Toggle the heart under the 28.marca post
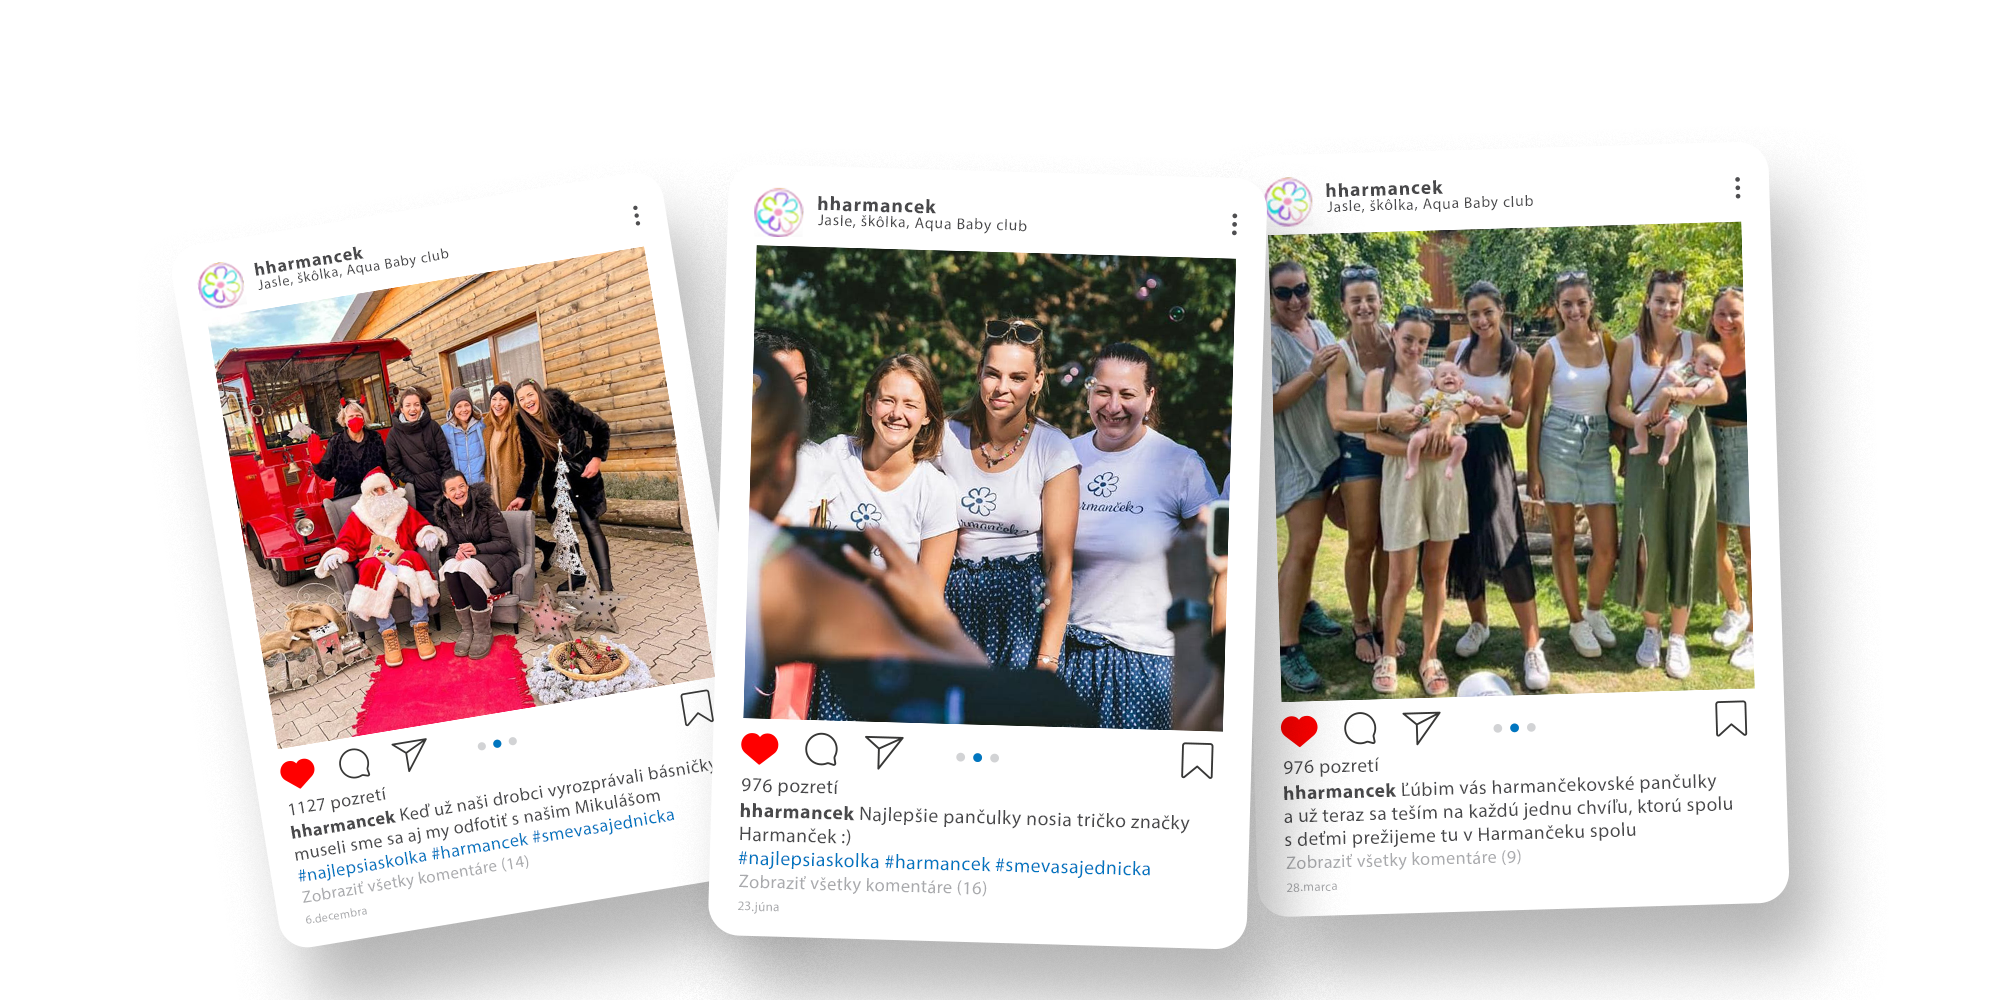 click(1299, 731)
